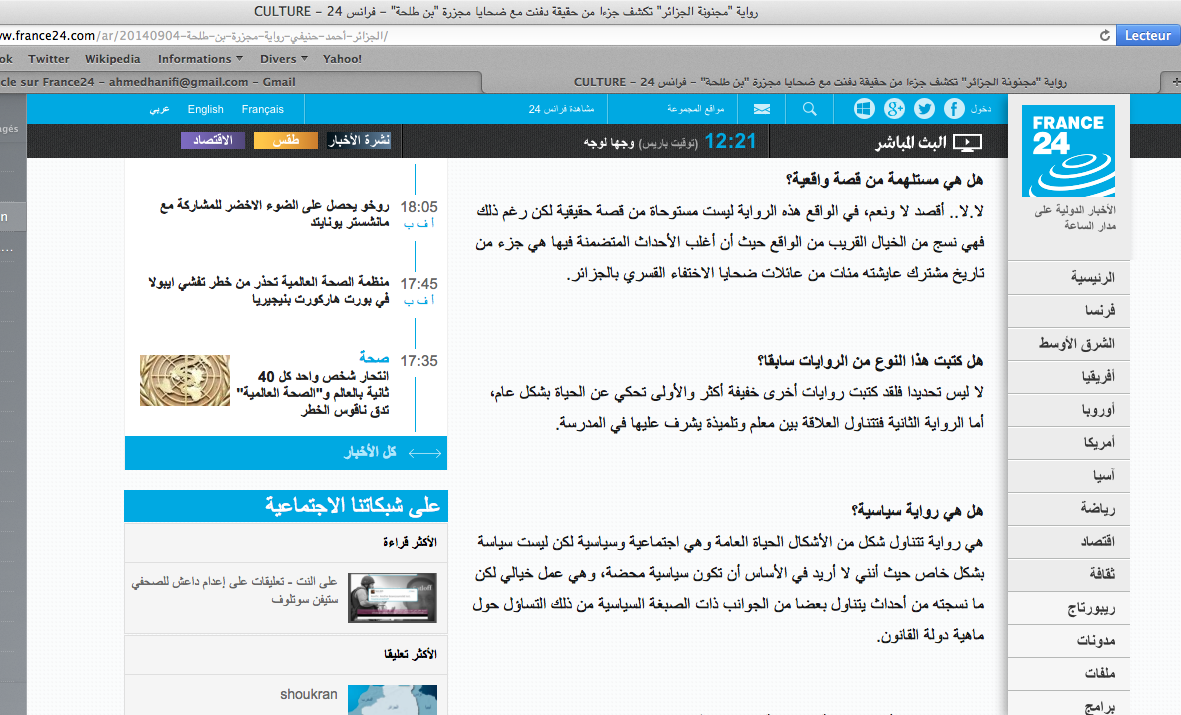Click the Google Plus icon
1181x715 pixels.
point(894,109)
